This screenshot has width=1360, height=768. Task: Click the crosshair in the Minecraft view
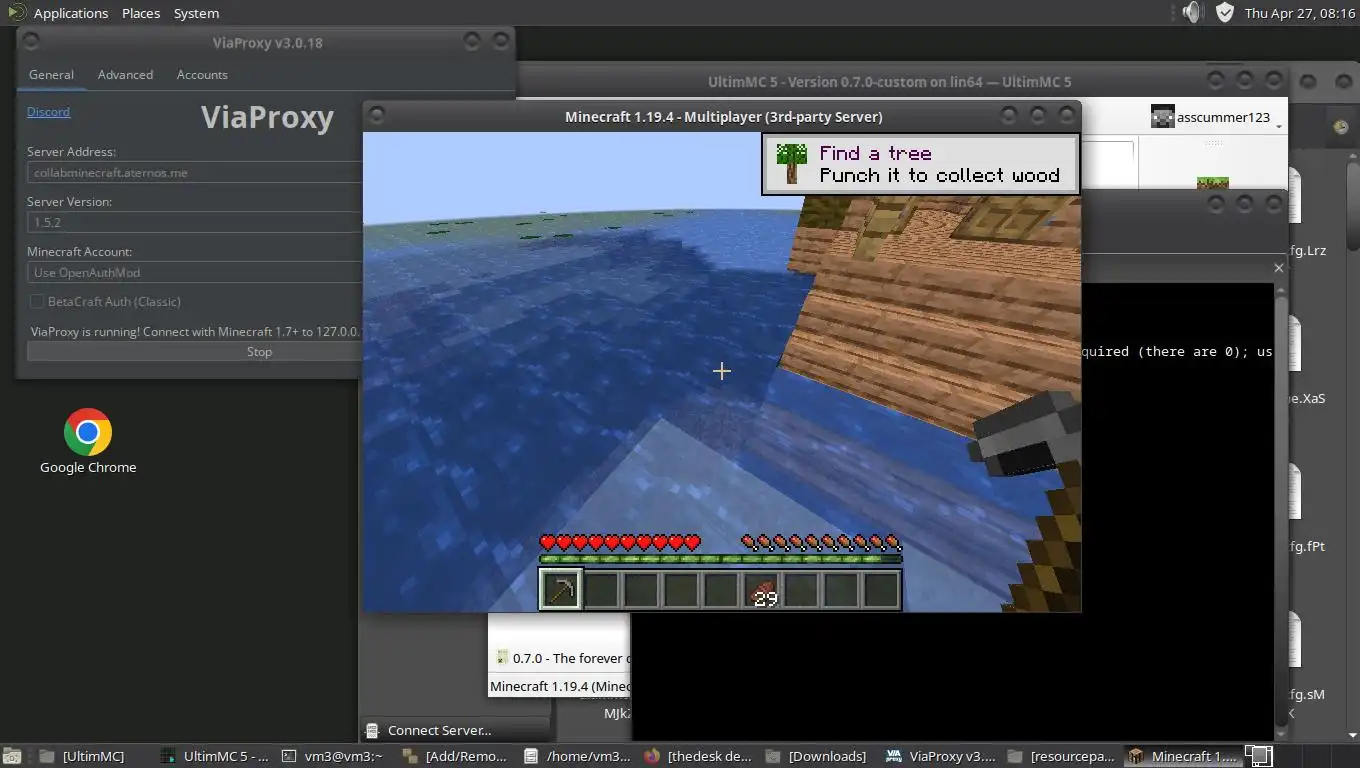point(721,371)
